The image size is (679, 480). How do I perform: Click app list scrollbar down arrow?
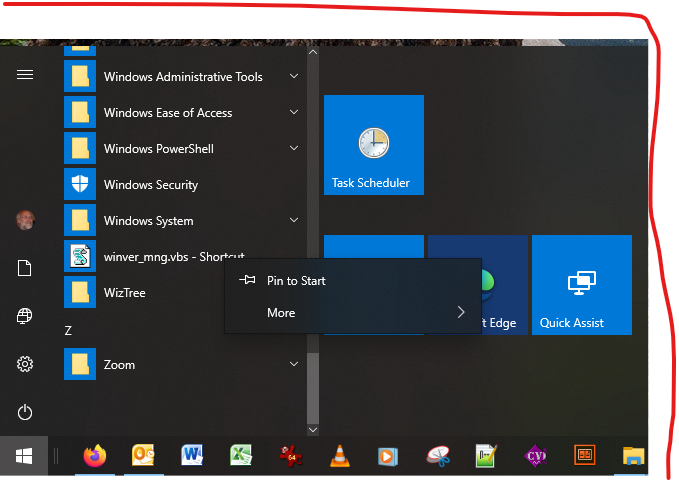point(313,430)
